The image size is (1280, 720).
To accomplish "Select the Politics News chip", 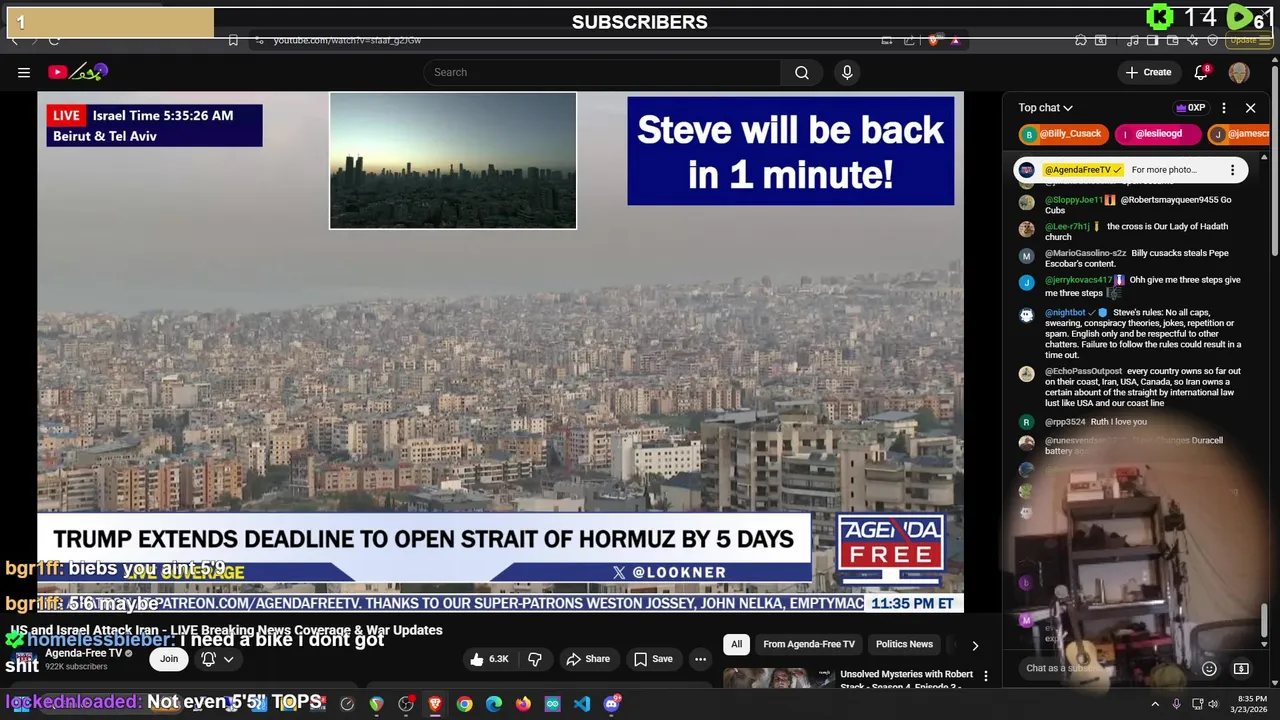I will [x=904, y=645].
